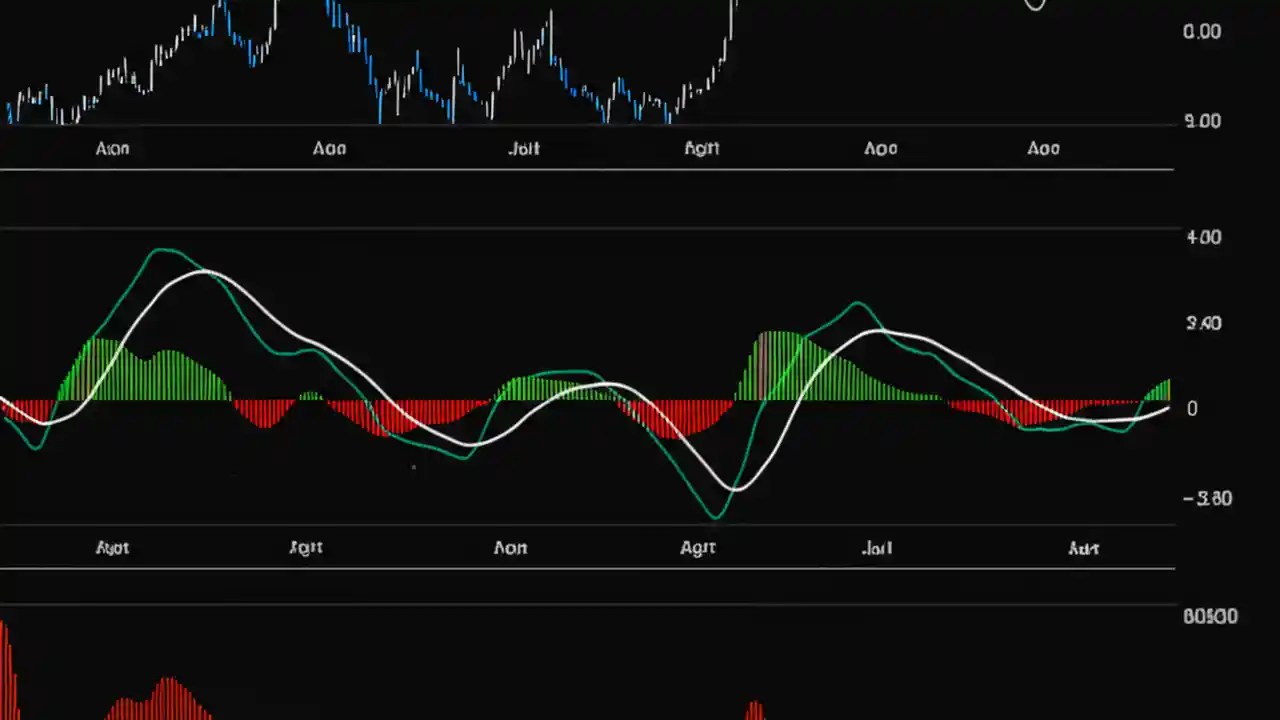Click the 60500 volume axis label
This screenshot has height=720, width=1280.
click(x=1209, y=616)
